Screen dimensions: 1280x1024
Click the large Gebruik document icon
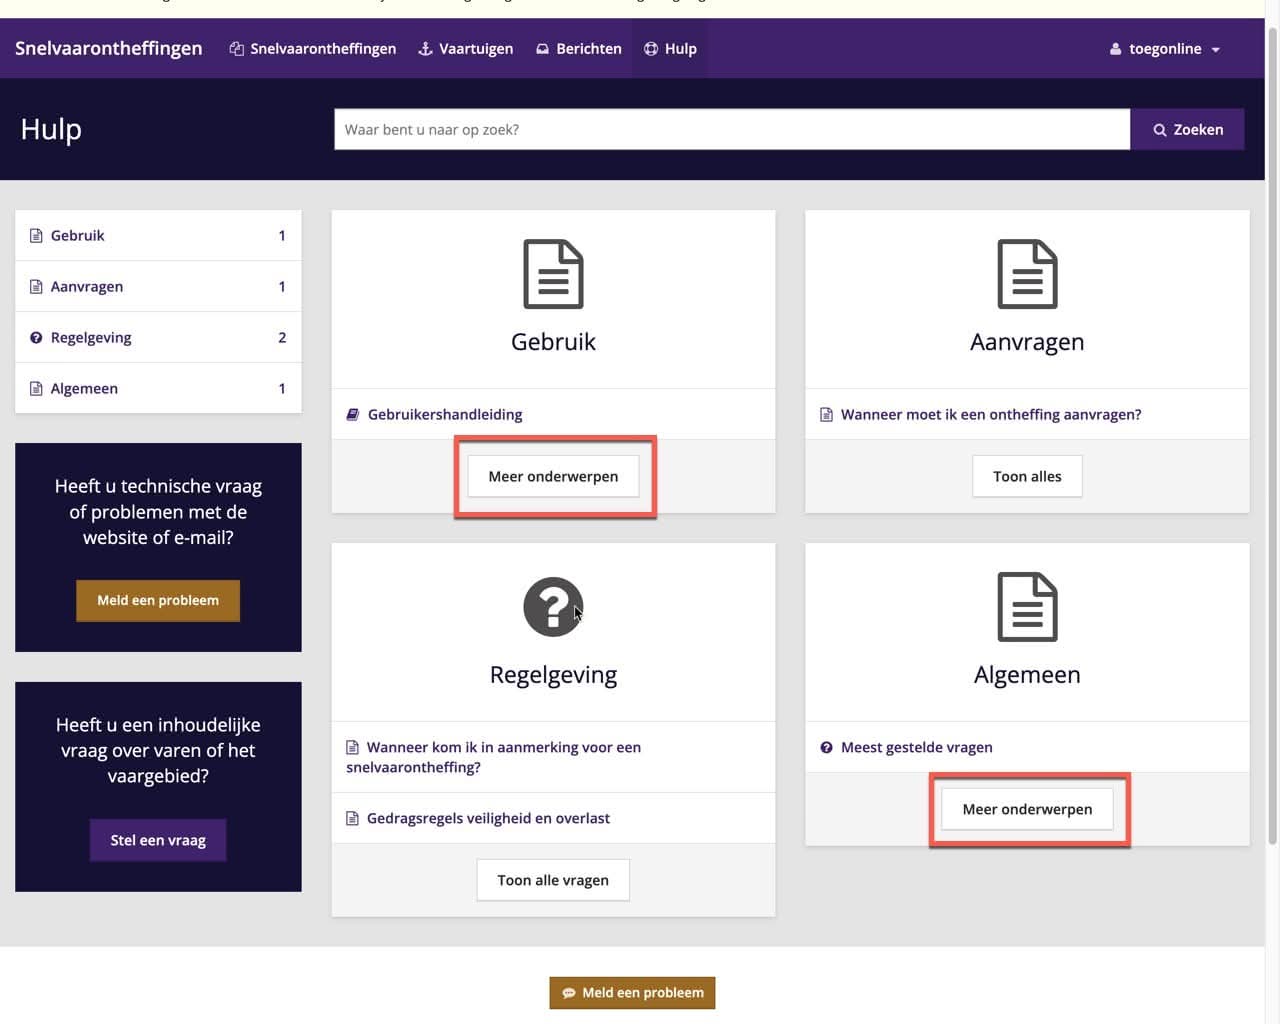click(x=553, y=274)
